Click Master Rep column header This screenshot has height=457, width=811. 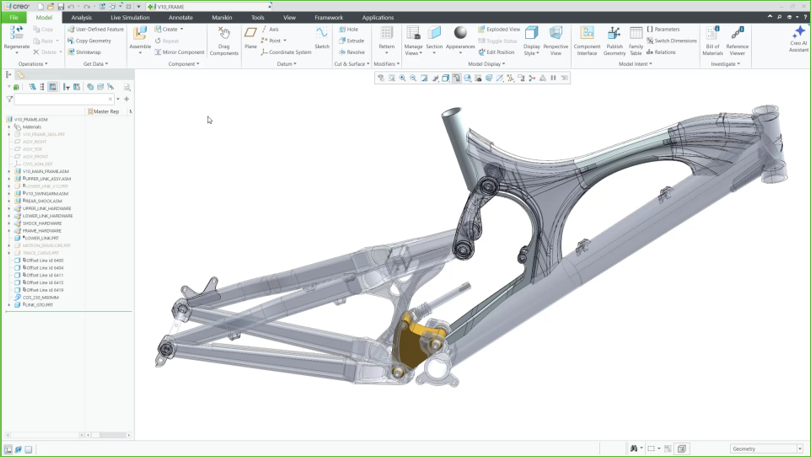click(106, 111)
